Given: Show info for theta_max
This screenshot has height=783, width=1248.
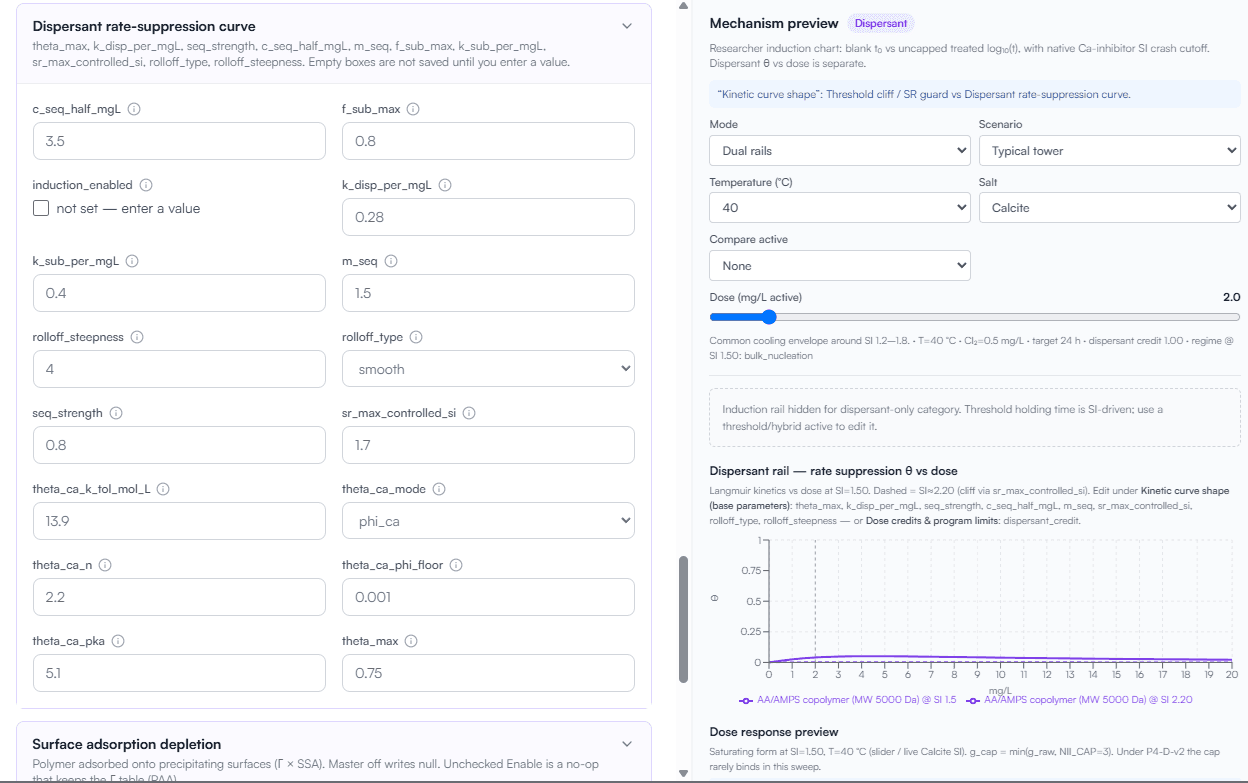Looking at the screenshot, I should [411, 641].
